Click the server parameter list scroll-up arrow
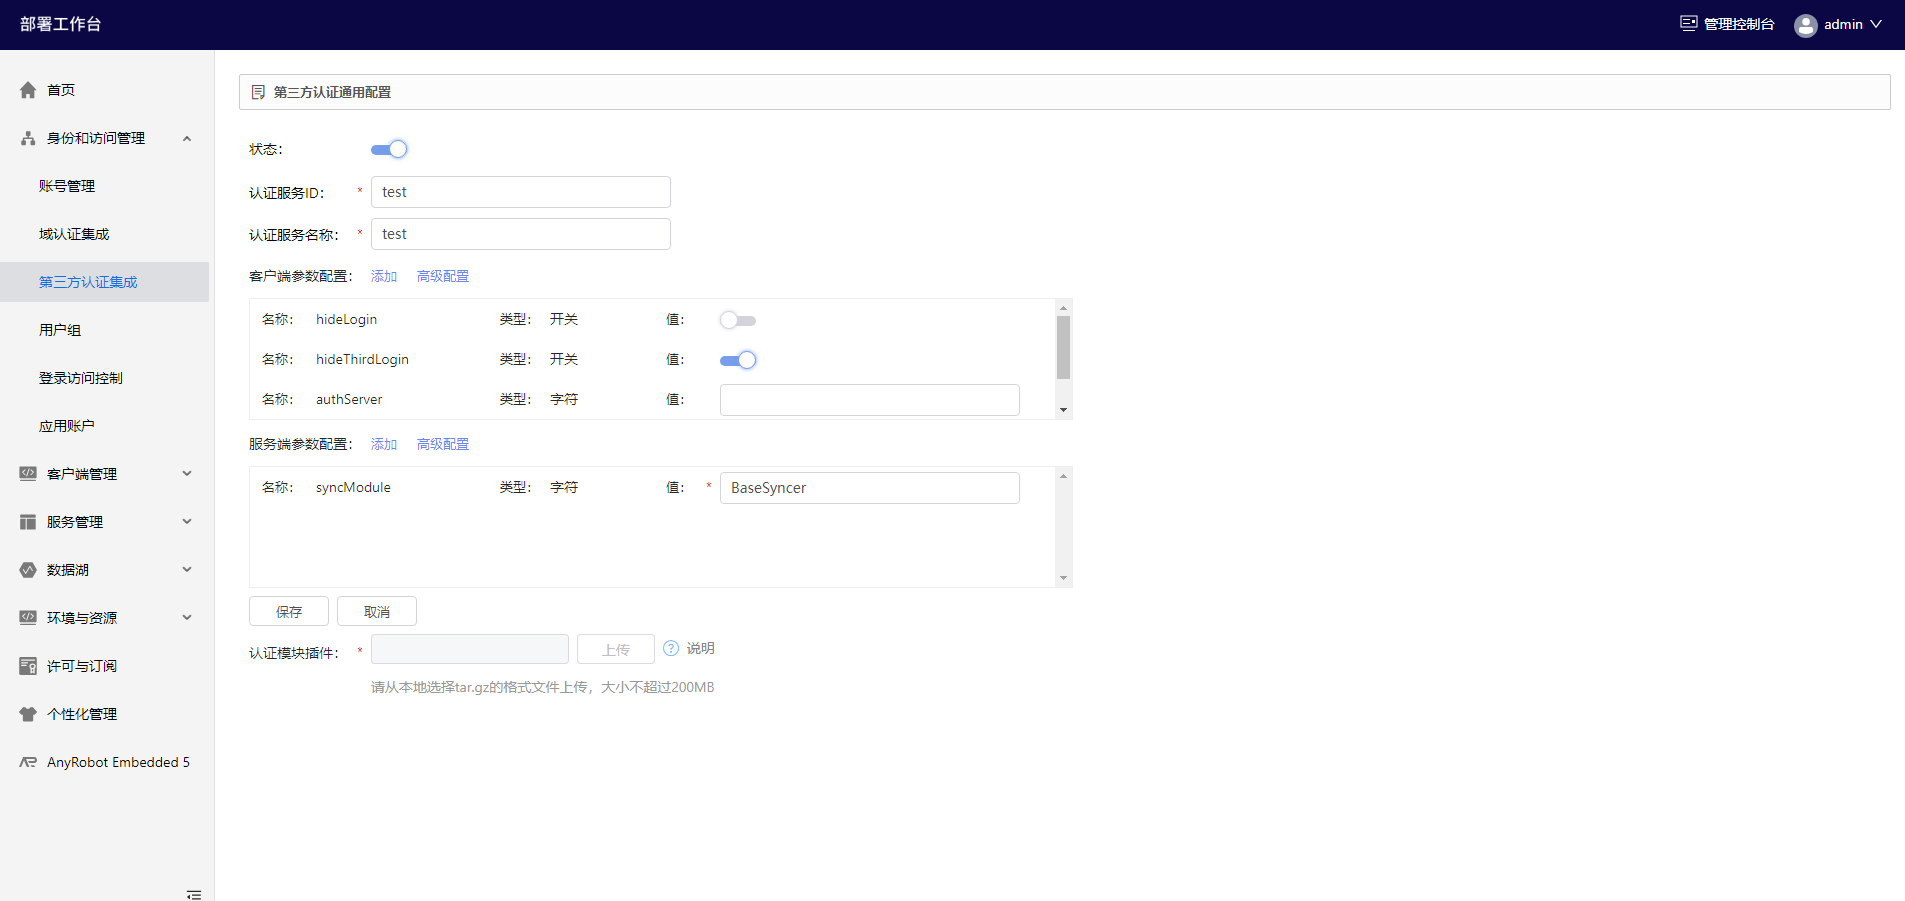This screenshot has height=901, width=1905. coord(1063,475)
